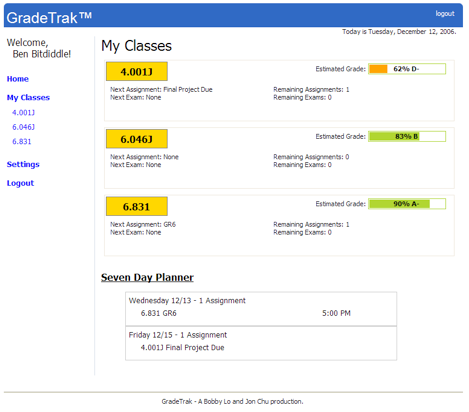This screenshot has width=469, height=412.
Task: Click the 4.001J Final Project Due planner entry
Action: tap(182, 348)
